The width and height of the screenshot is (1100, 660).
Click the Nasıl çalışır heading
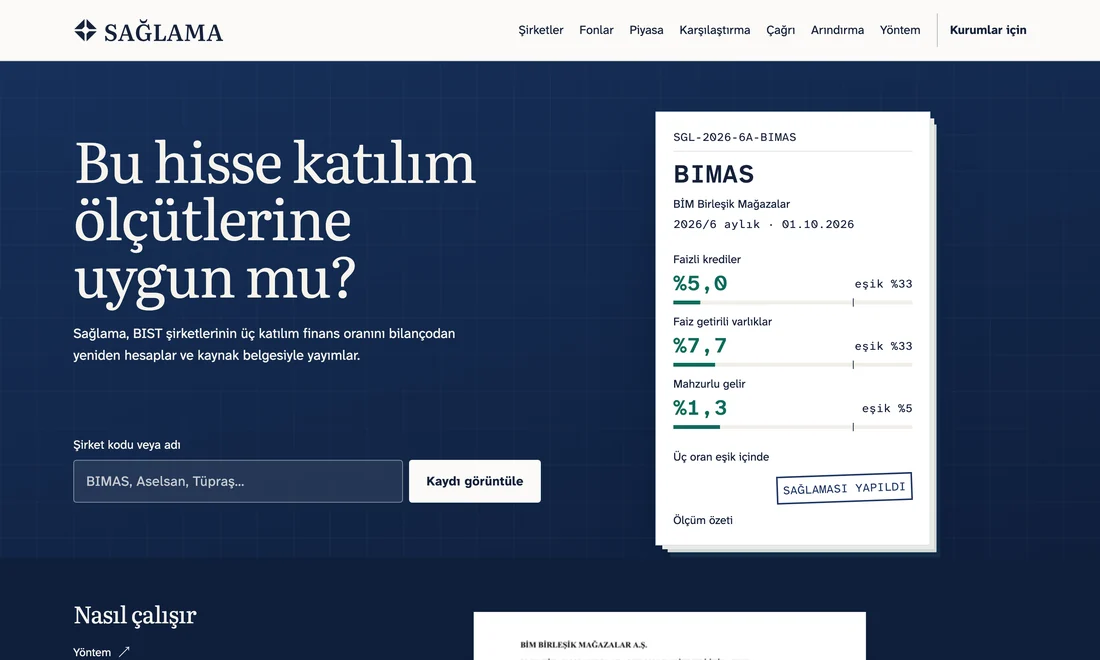pyautogui.click(x=135, y=615)
